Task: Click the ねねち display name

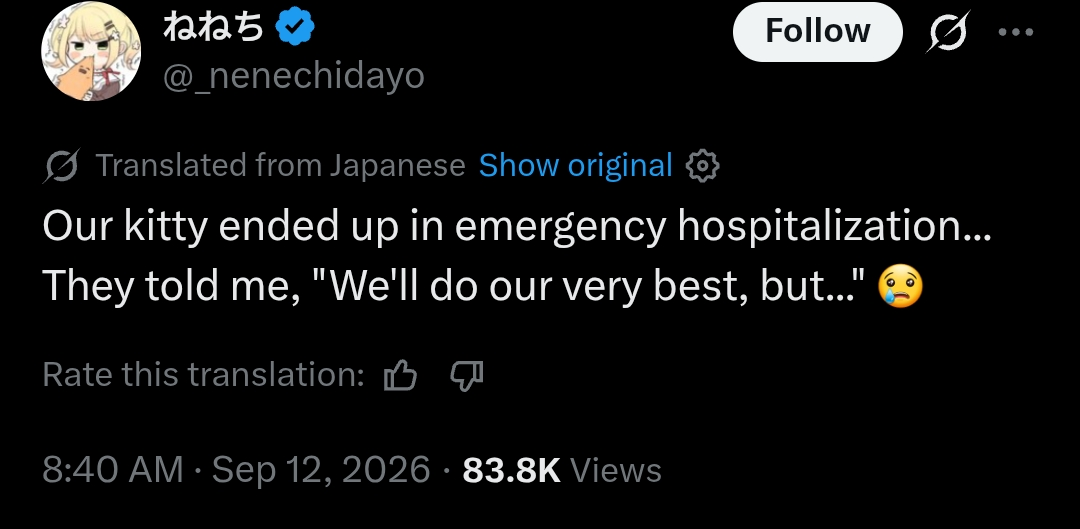Action: pos(214,28)
